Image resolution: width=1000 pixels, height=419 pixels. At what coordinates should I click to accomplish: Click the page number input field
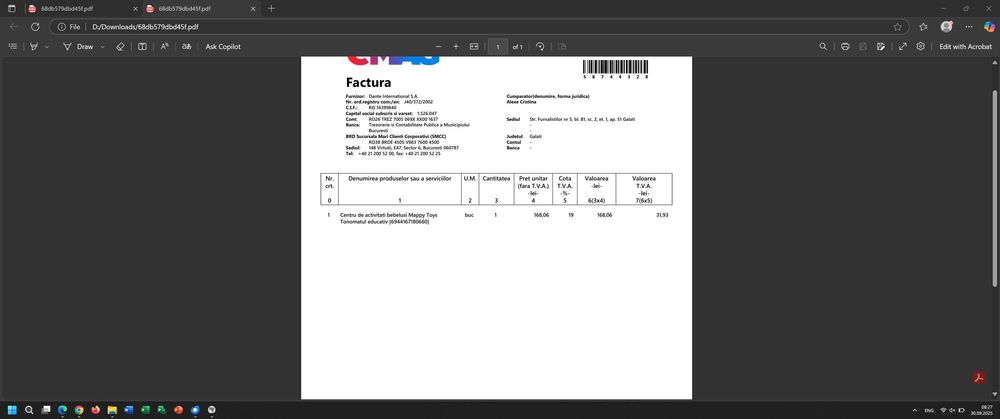498,47
